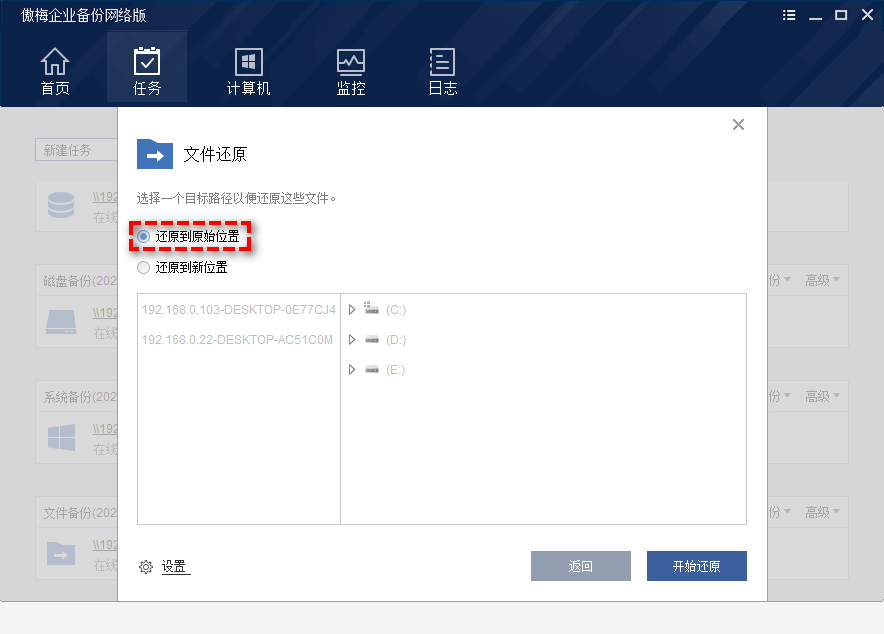Click the 返回 back button
This screenshot has width=884, height=634.
pos(580,566)
